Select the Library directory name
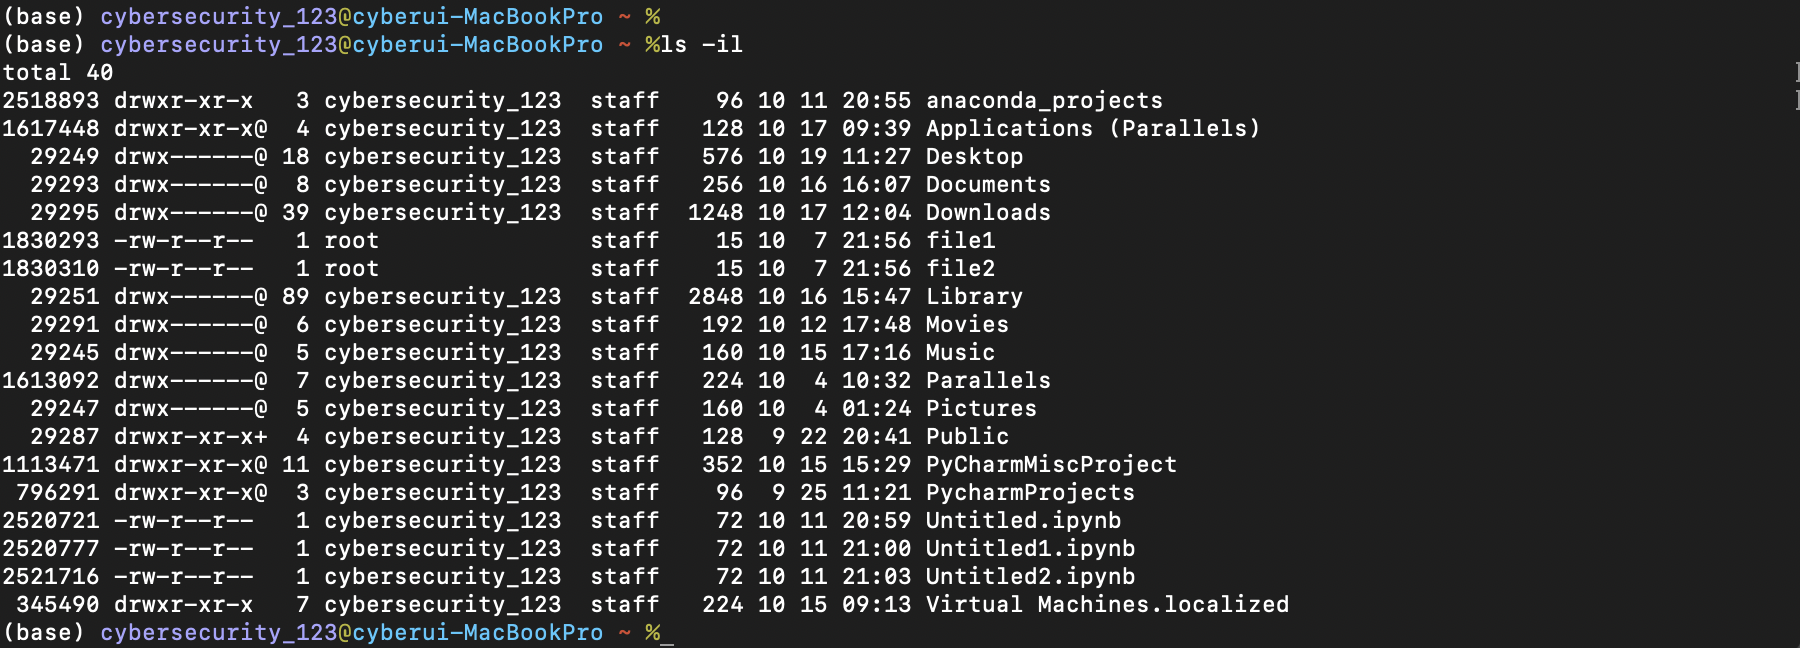 click(974, 297)
